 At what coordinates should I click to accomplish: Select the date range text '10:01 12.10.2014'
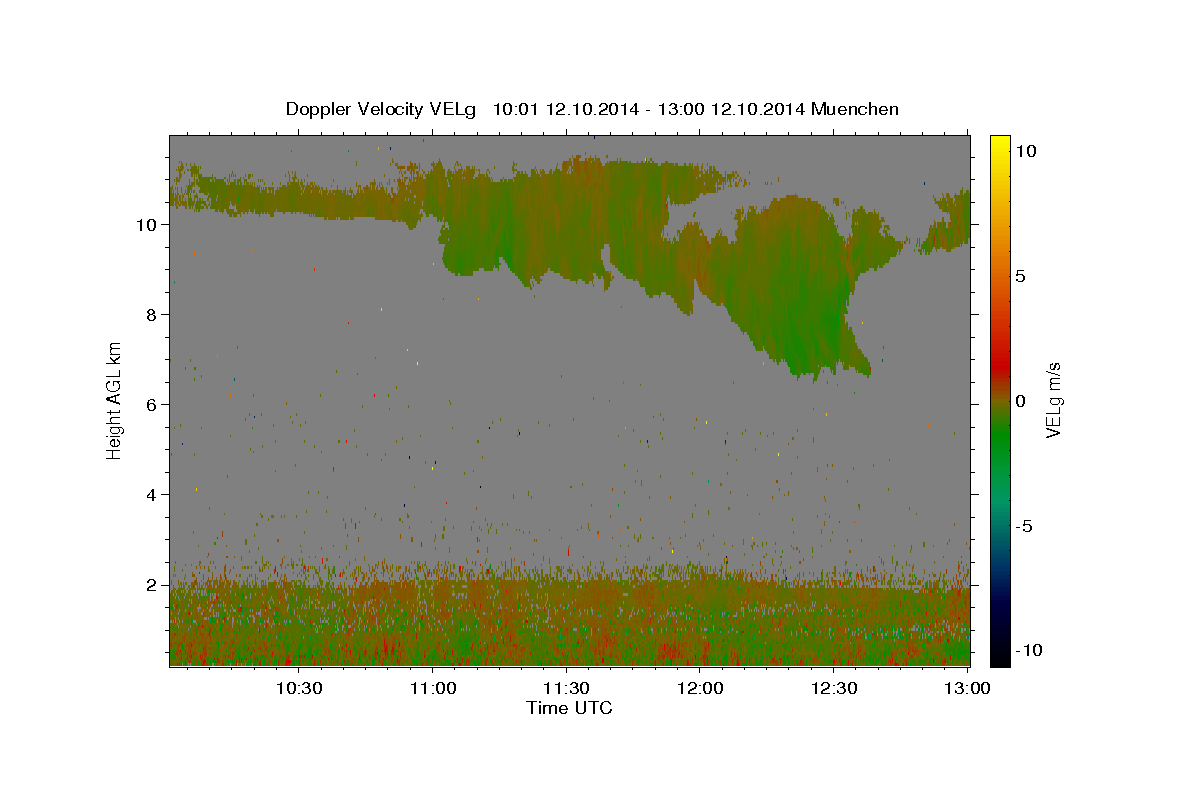tap(564, 108)
